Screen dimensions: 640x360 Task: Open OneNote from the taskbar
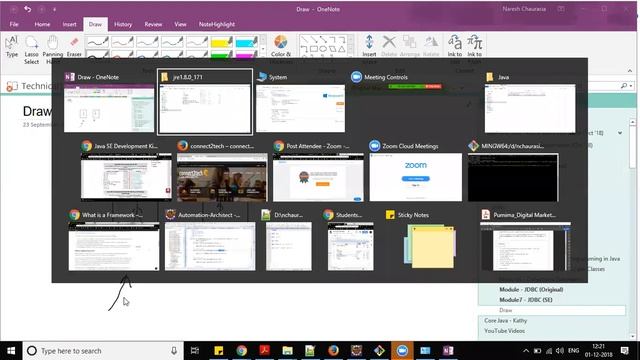(448, 351)
